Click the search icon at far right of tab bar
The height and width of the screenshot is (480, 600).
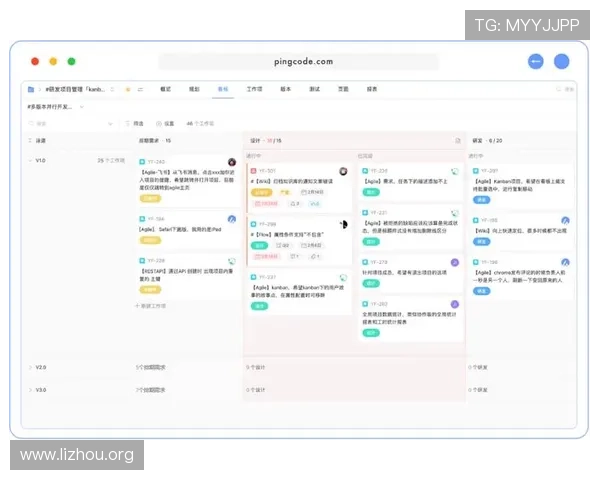point(558,89)
